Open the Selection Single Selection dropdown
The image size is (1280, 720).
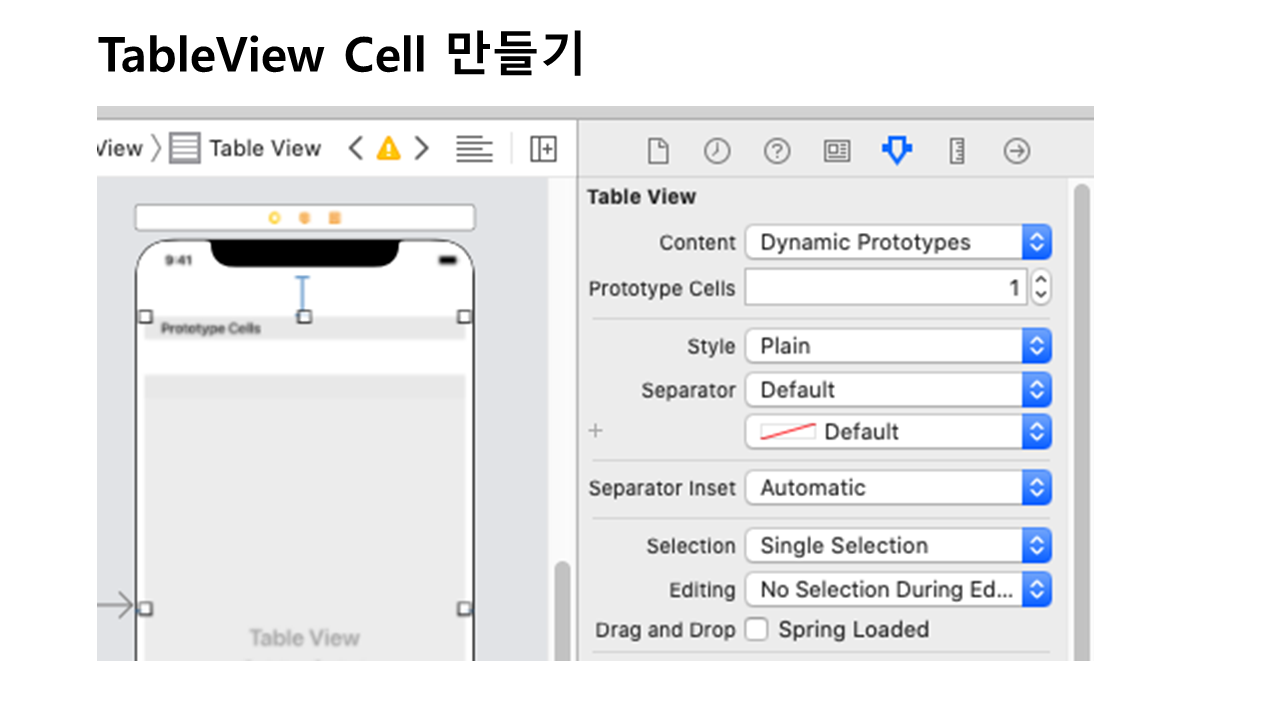(x=897, y=546)
